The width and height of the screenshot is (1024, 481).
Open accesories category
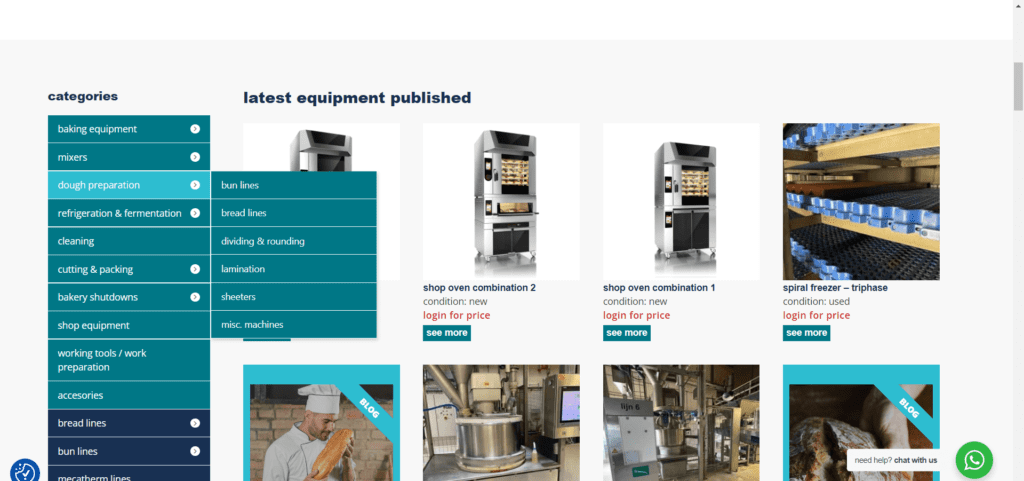(129, 395)
